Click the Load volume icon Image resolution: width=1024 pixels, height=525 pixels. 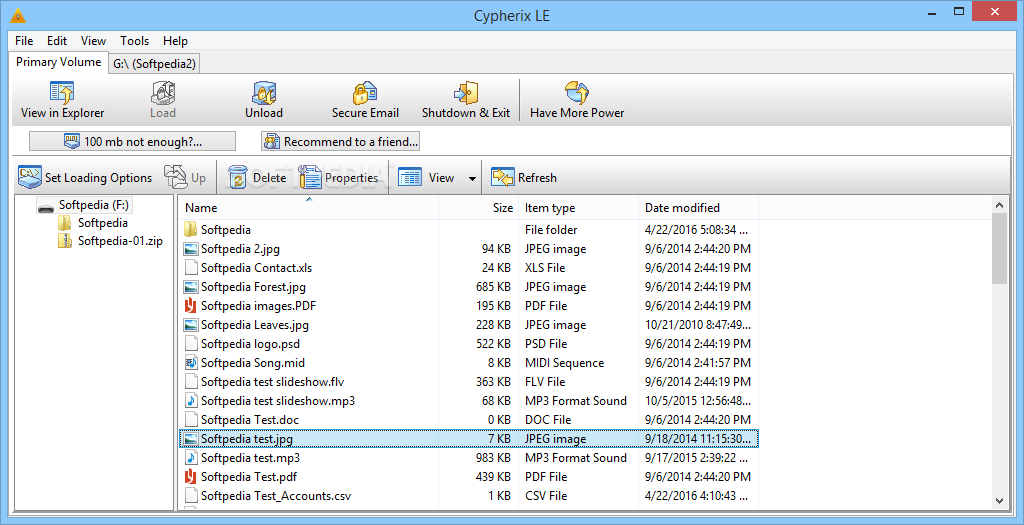(163, 93)
